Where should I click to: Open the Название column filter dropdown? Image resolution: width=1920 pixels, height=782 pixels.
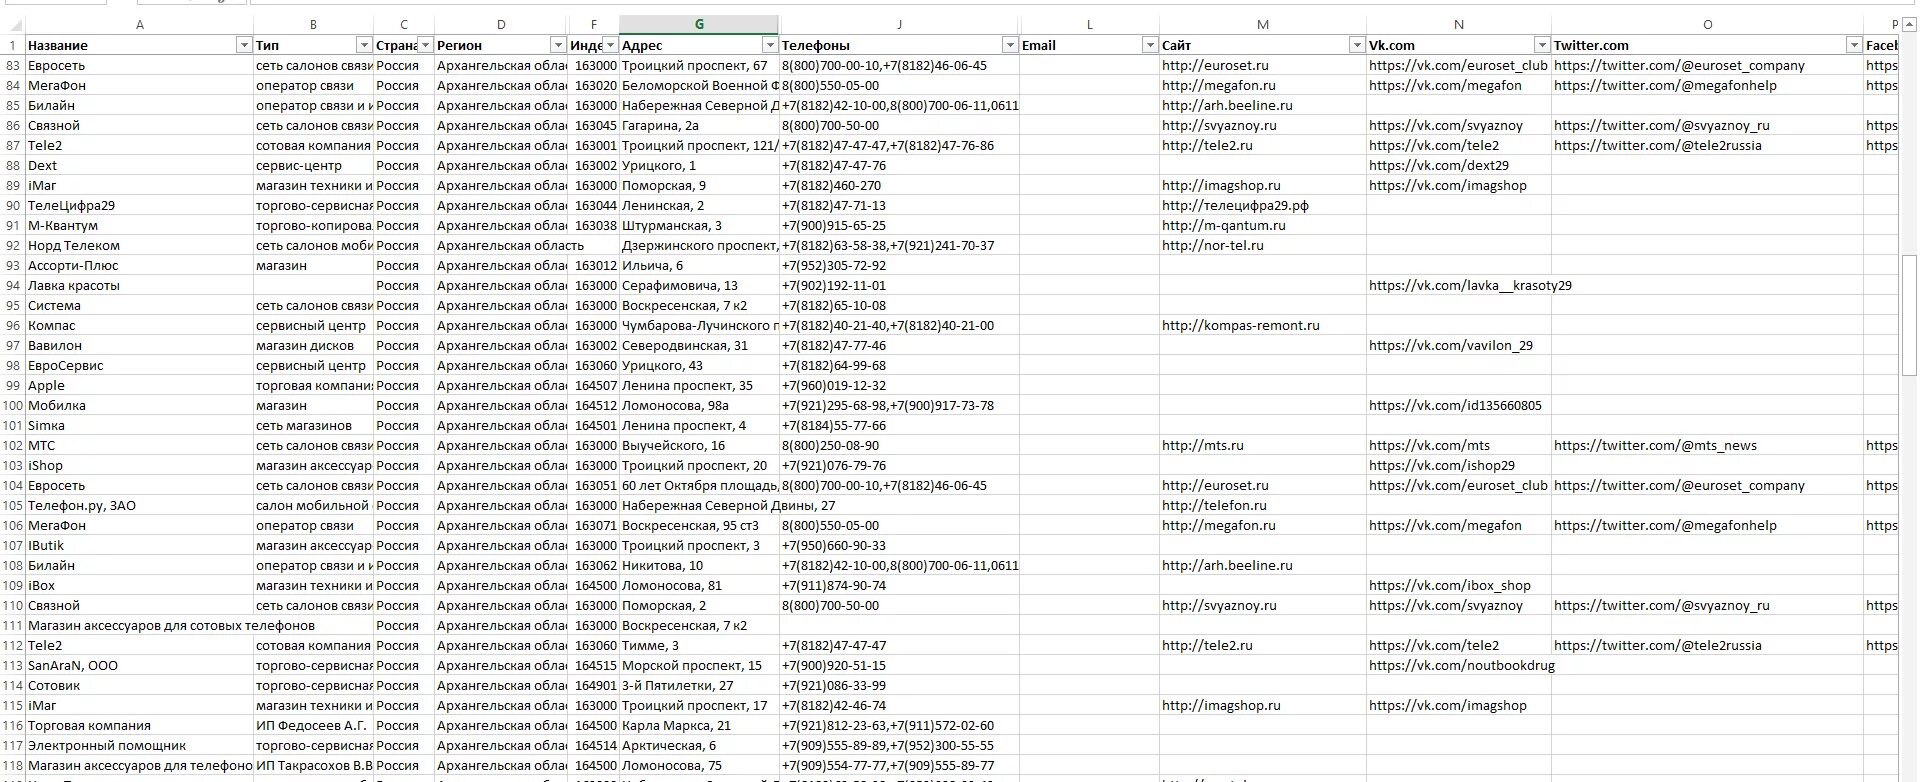(x=244, y=45)
